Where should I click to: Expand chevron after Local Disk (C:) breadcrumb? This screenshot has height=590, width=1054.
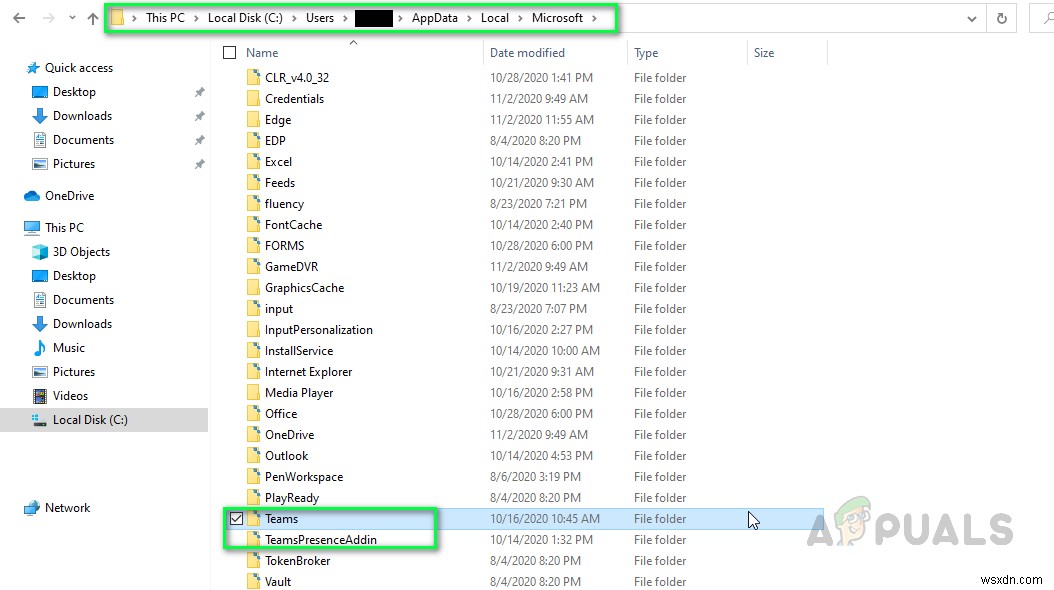[294, 18]
